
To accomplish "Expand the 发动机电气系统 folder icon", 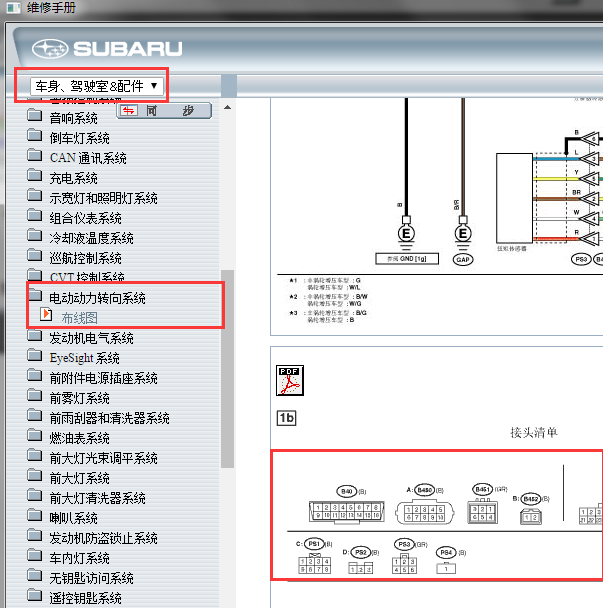I will (35, 335).
